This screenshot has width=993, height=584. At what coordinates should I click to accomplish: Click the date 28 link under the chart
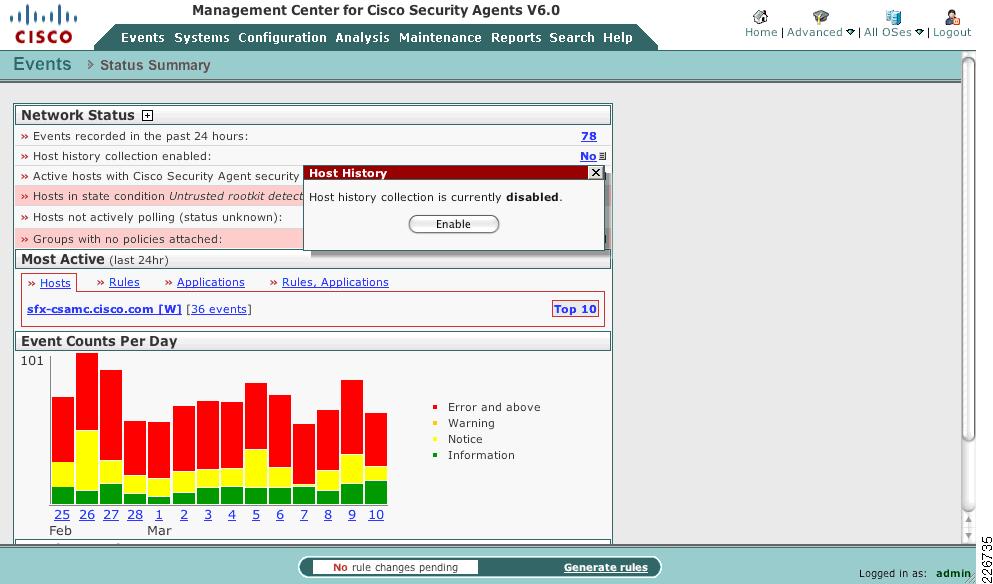135,515
